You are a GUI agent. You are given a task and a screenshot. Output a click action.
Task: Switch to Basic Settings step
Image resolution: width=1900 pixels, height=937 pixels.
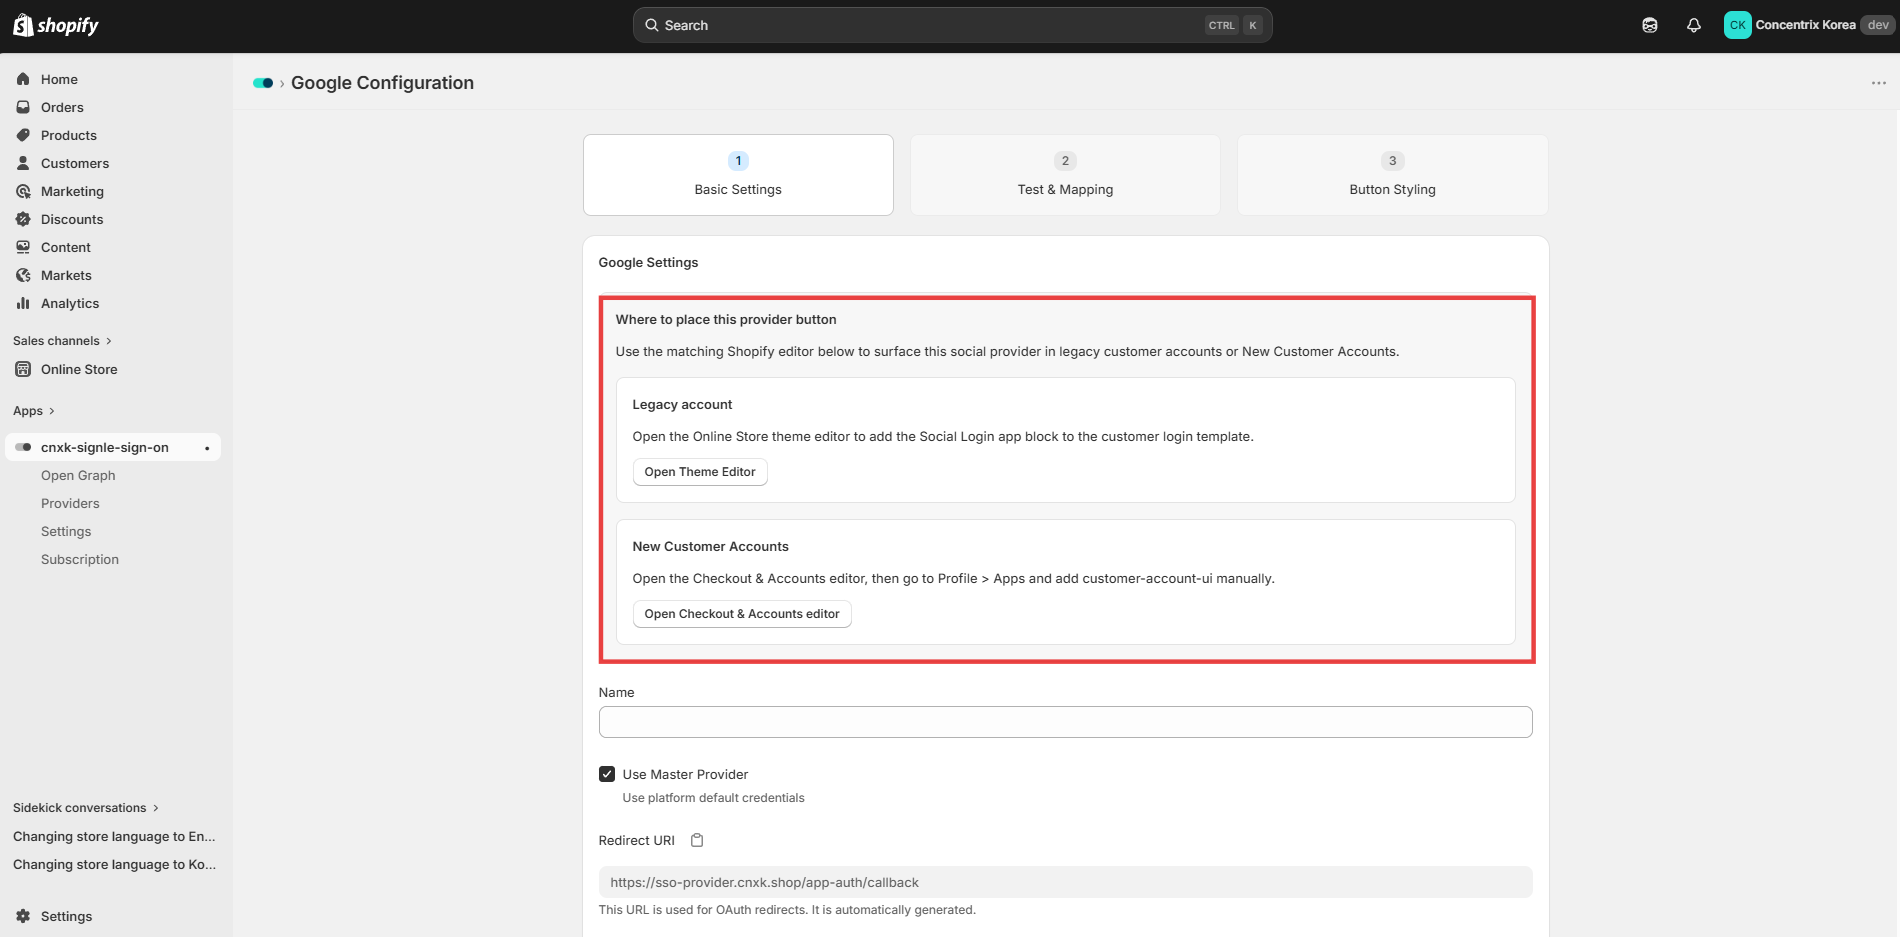click(x=738, y=175)
